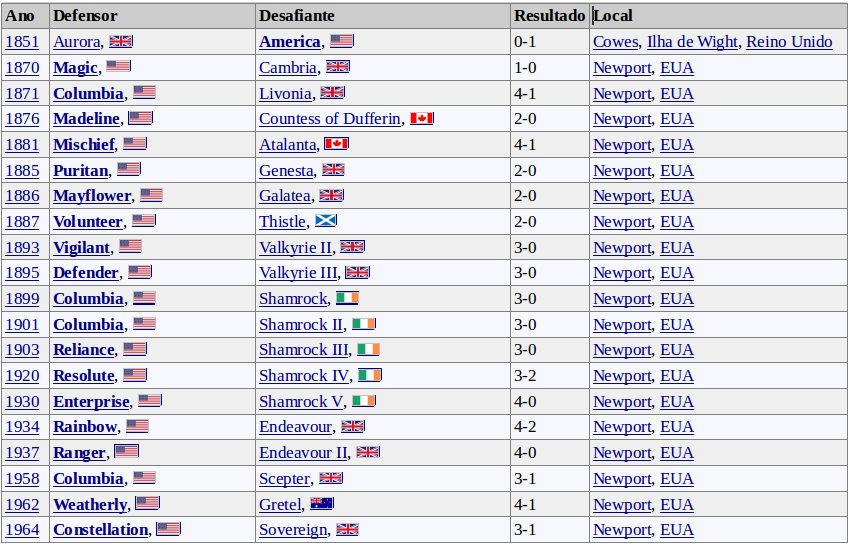
Task: Click the Canadian flag next to Atalanta
Action: point(336,144)
